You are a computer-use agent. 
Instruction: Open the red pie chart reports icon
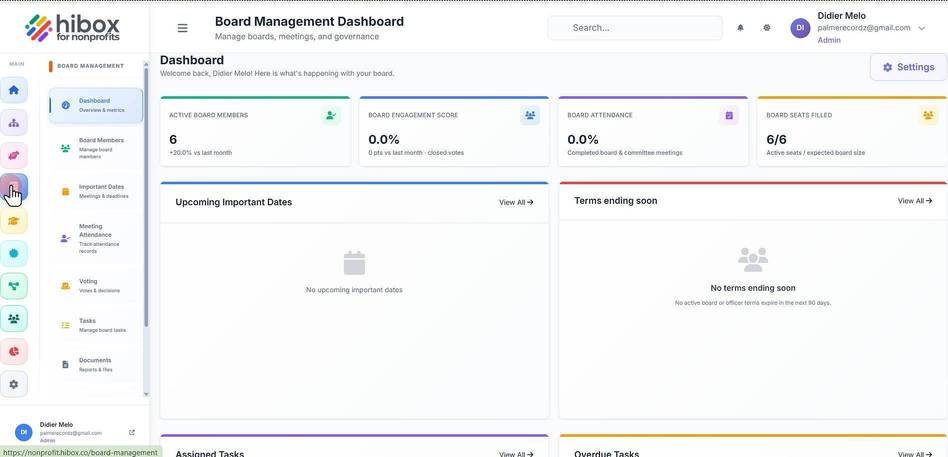coord(14,351)
